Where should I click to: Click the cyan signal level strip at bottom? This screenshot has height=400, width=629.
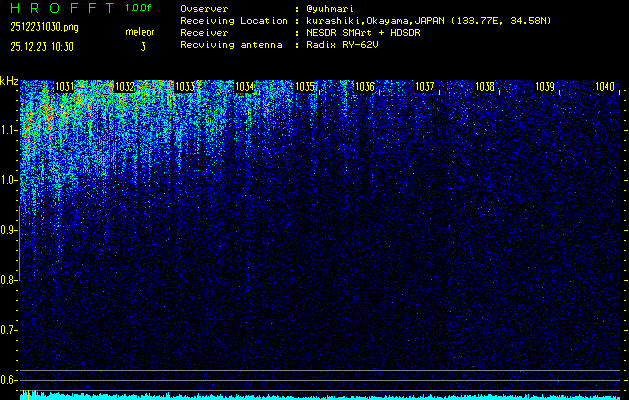[320, 396]
